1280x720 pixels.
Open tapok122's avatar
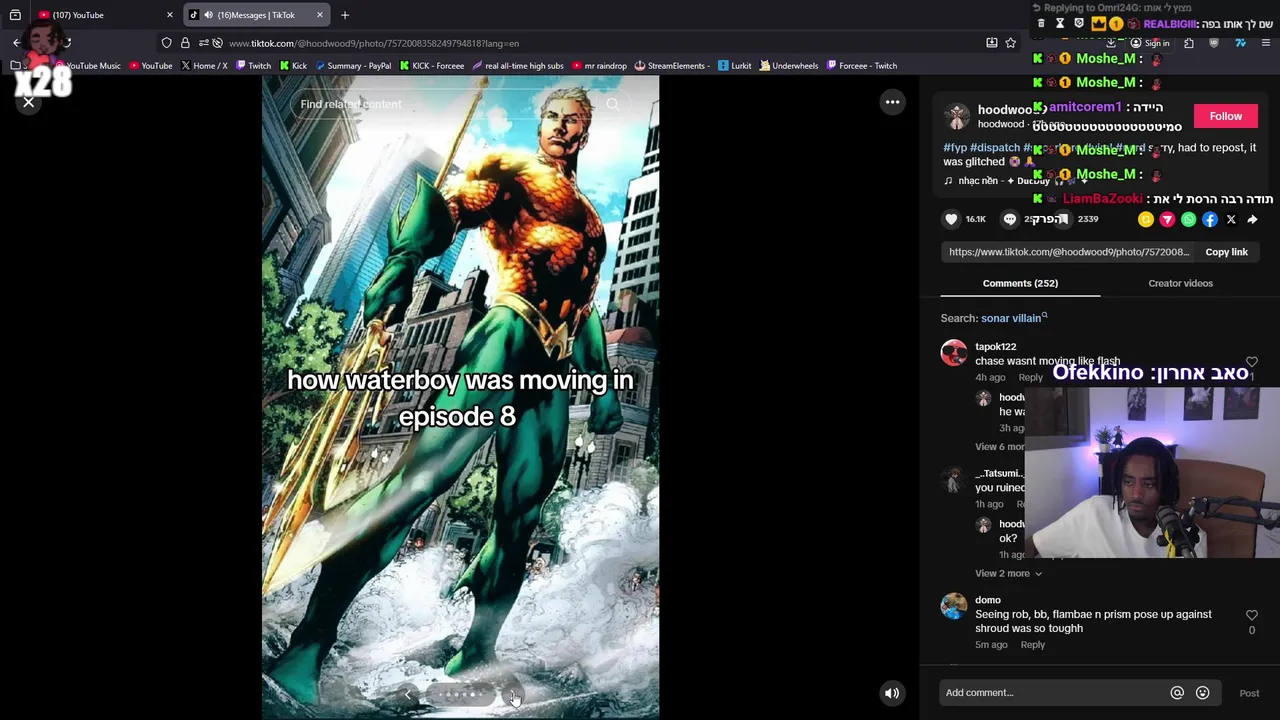tap(954, 353)
